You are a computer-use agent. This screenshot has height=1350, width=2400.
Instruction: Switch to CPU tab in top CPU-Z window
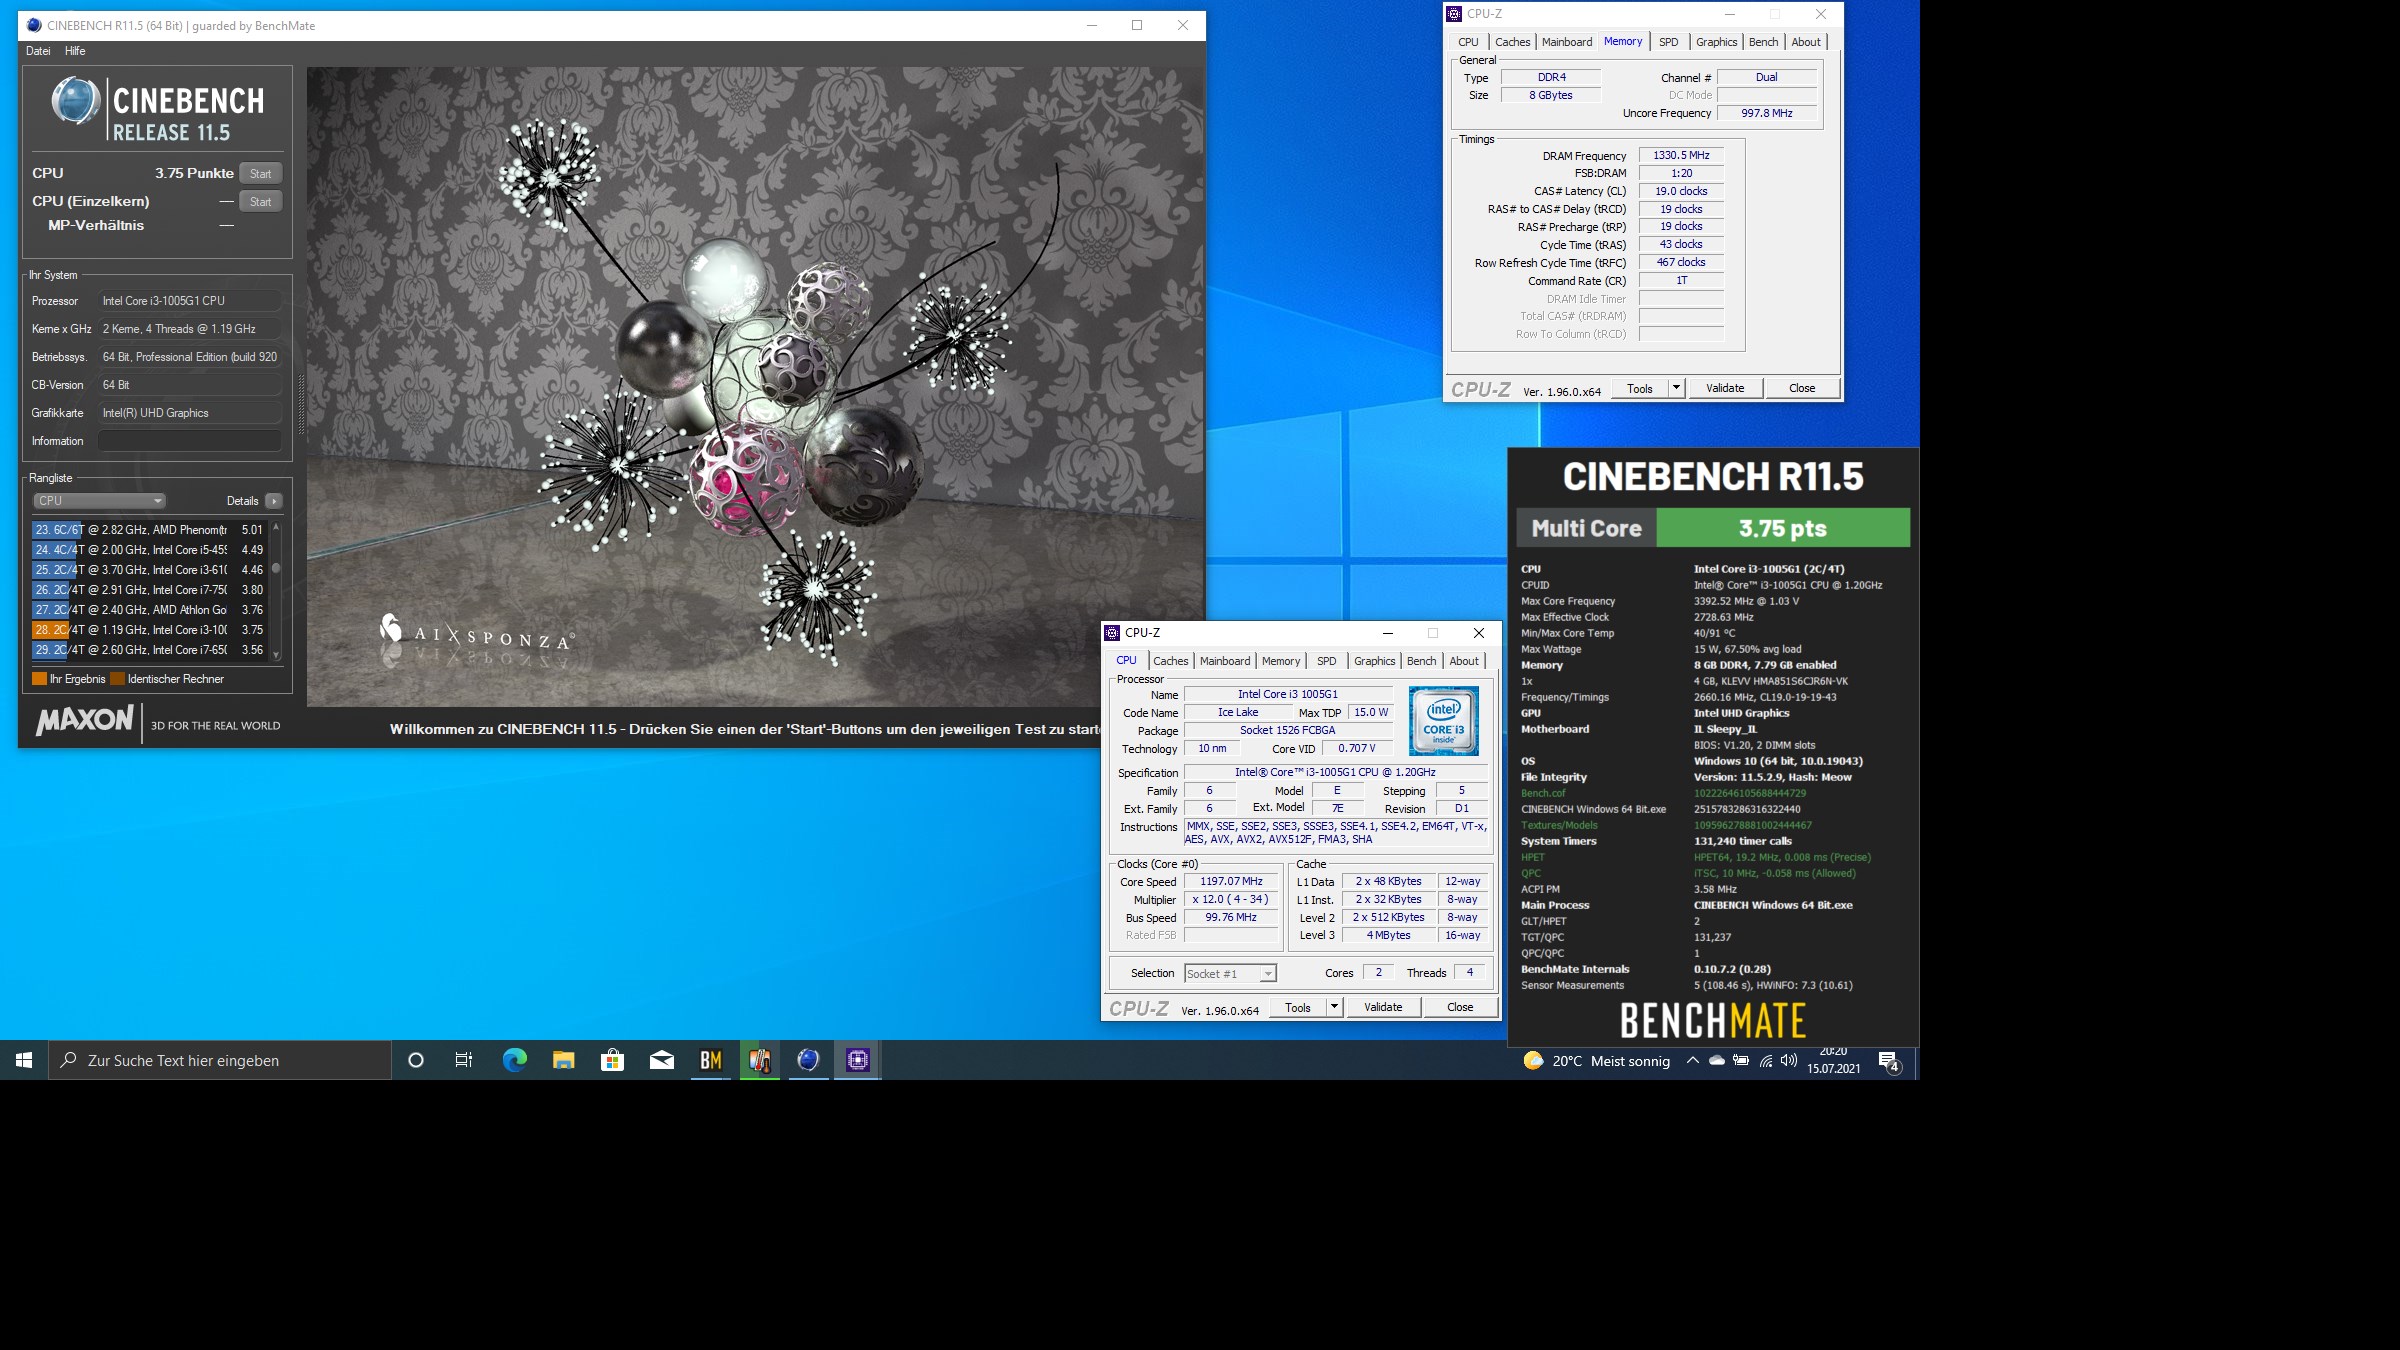[x=1468, y=42]
